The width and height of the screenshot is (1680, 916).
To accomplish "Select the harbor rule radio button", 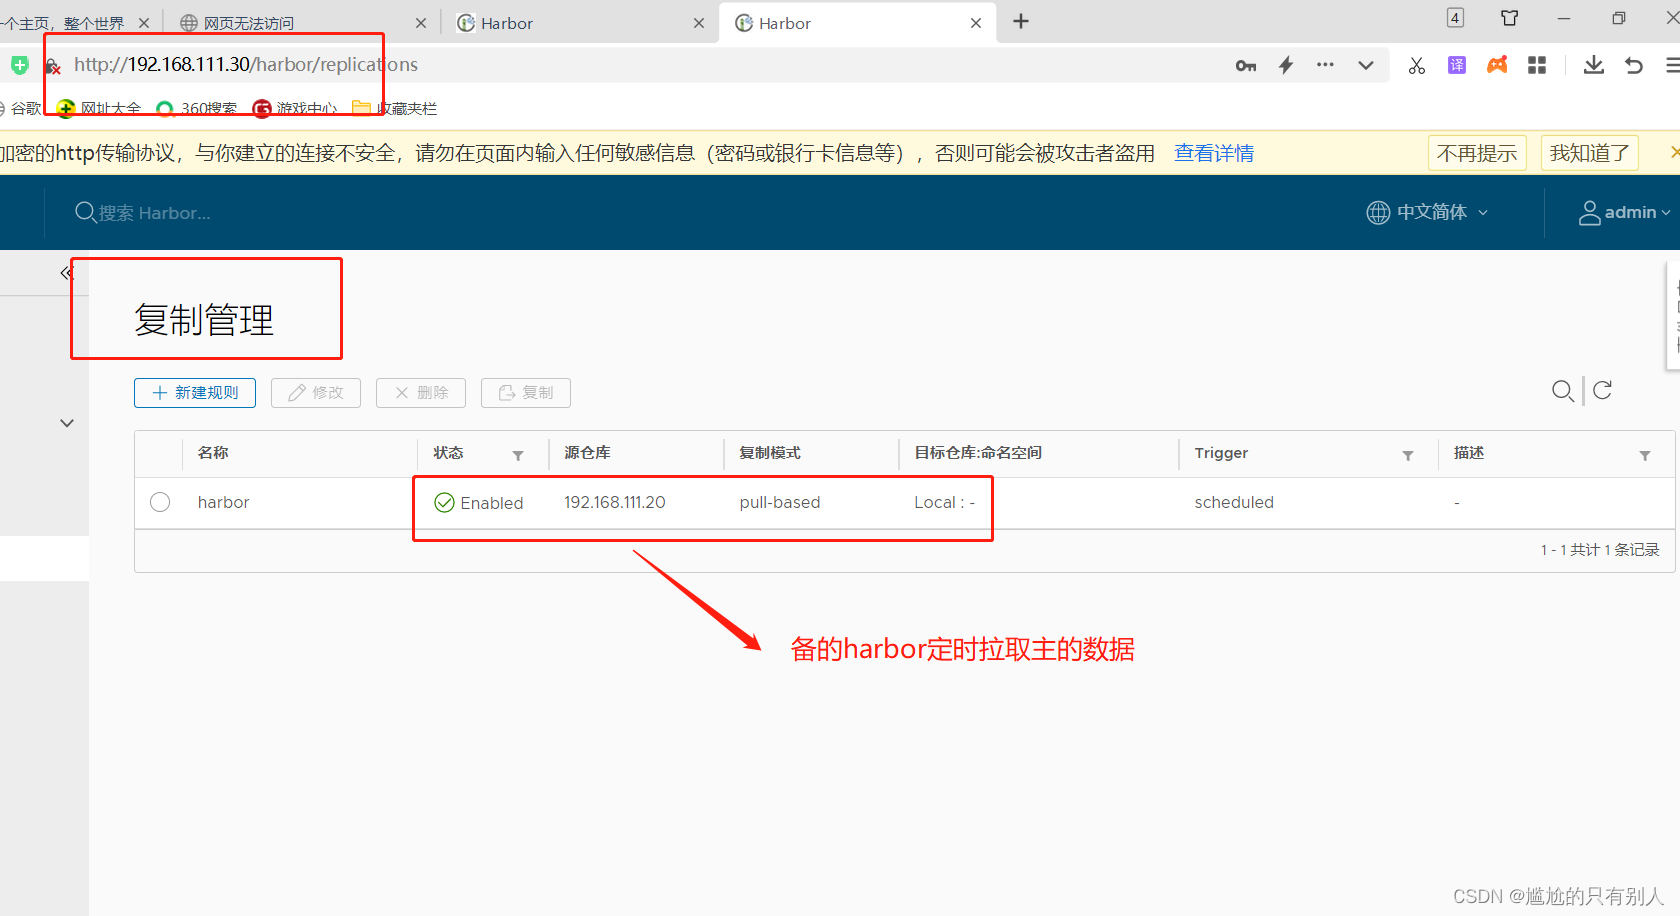I will point(160,502).
